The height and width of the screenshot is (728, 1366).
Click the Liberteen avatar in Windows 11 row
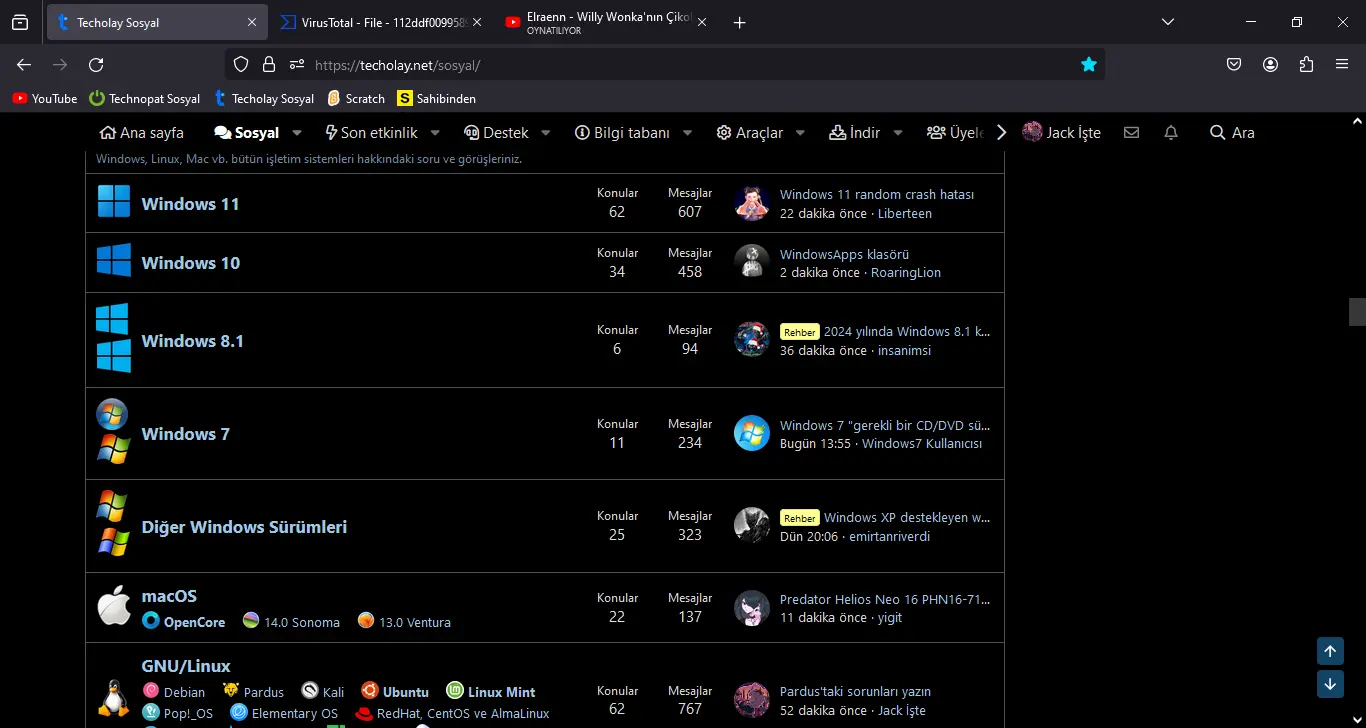click(x=751, y=203)
